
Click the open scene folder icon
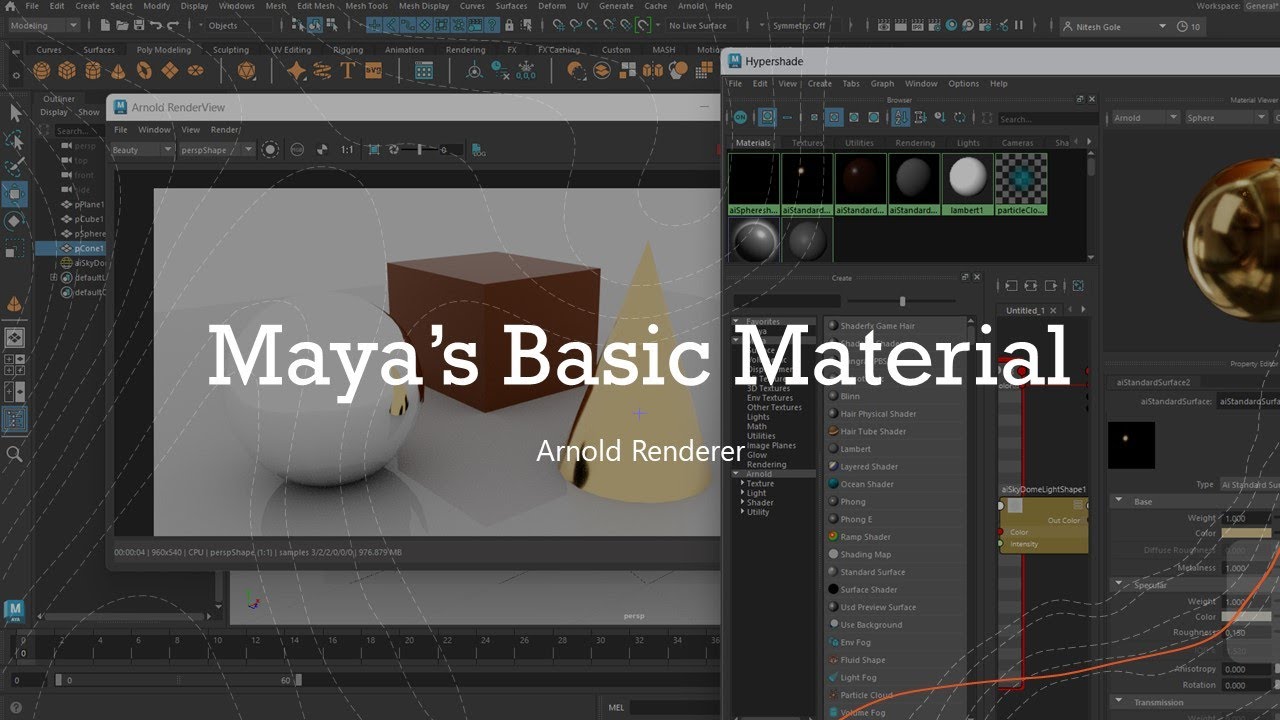[x=122, y=25]
